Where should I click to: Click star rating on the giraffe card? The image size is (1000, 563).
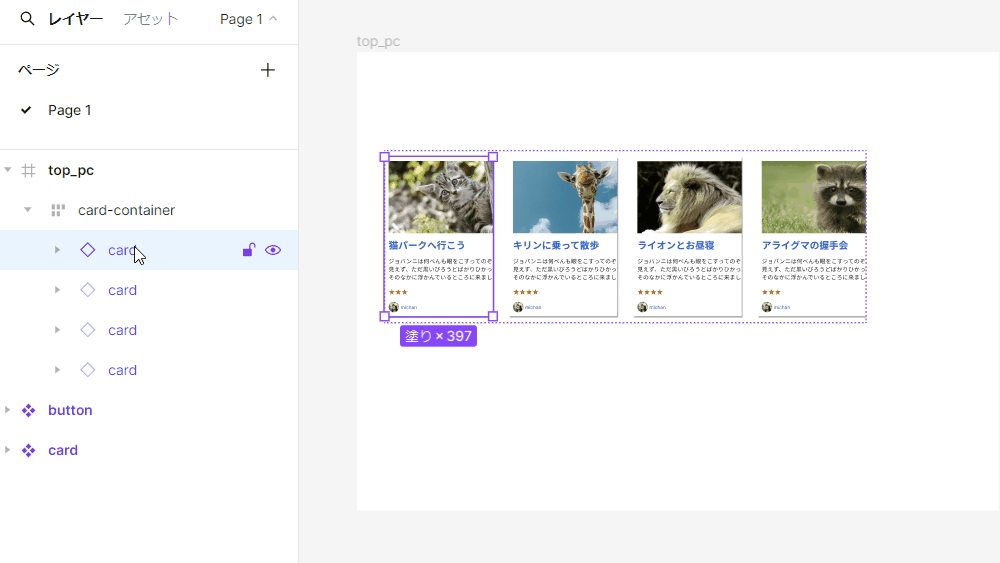pos(526,292)
